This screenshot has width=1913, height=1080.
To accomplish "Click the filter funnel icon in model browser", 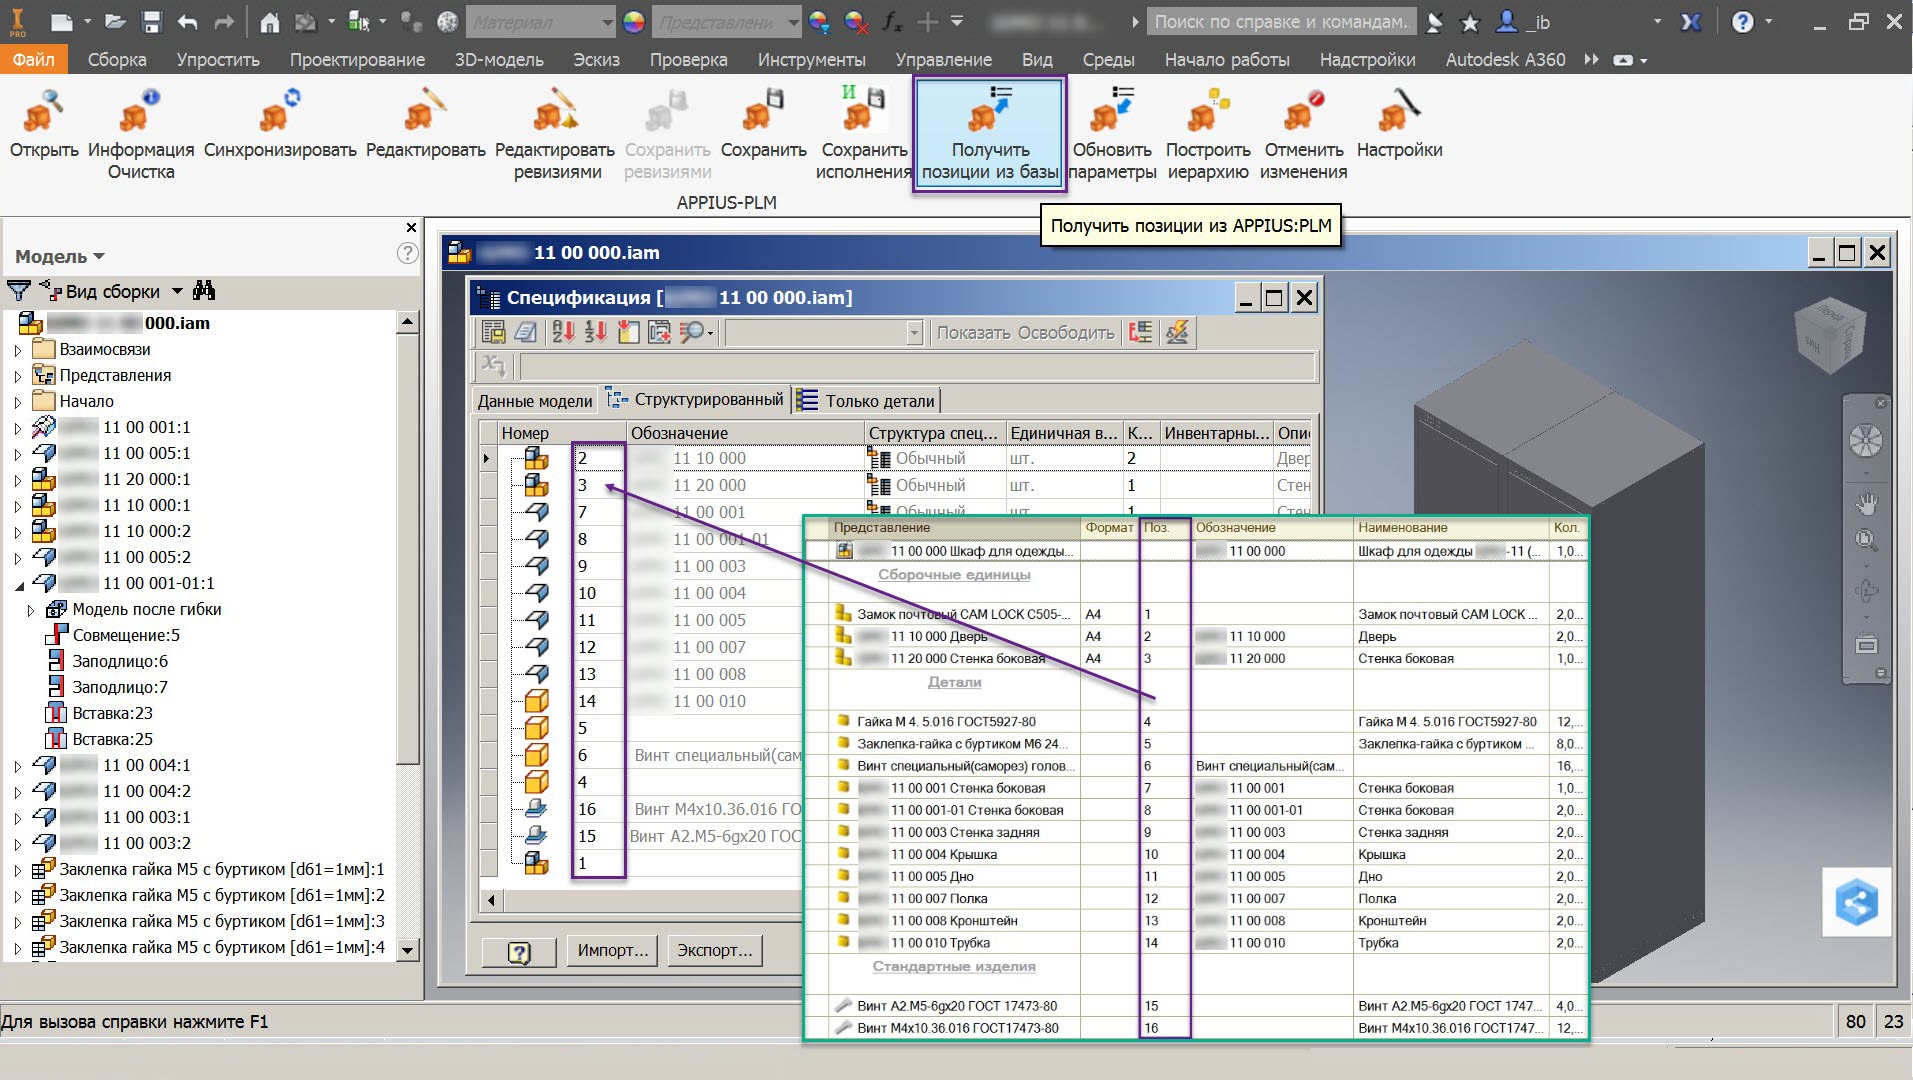I will tap(18, 291).
